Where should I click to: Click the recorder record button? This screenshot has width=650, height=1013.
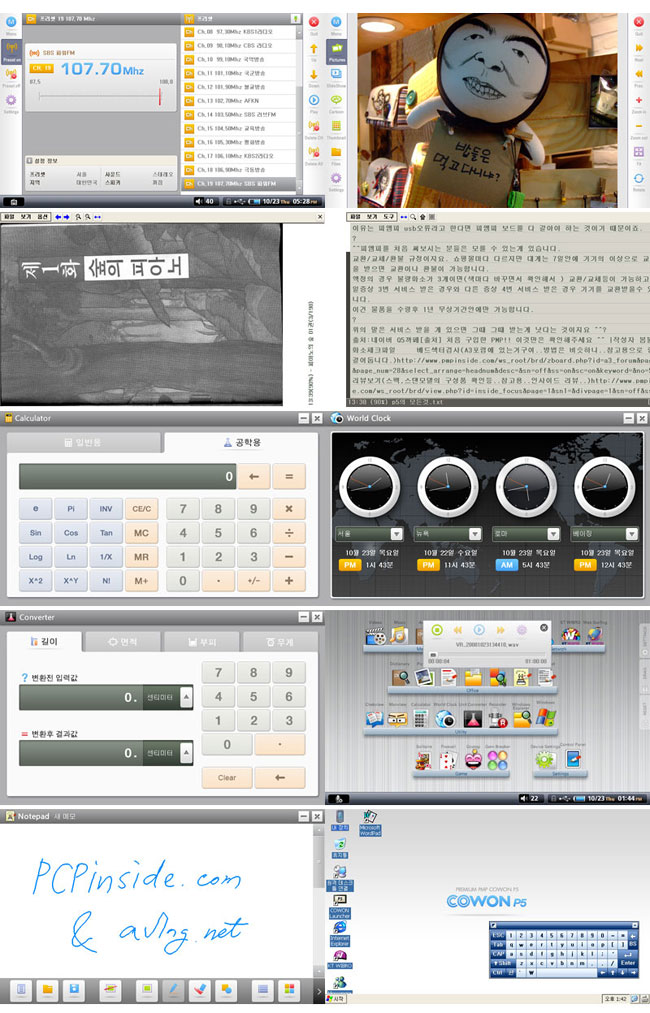click(x=437, y=630)
